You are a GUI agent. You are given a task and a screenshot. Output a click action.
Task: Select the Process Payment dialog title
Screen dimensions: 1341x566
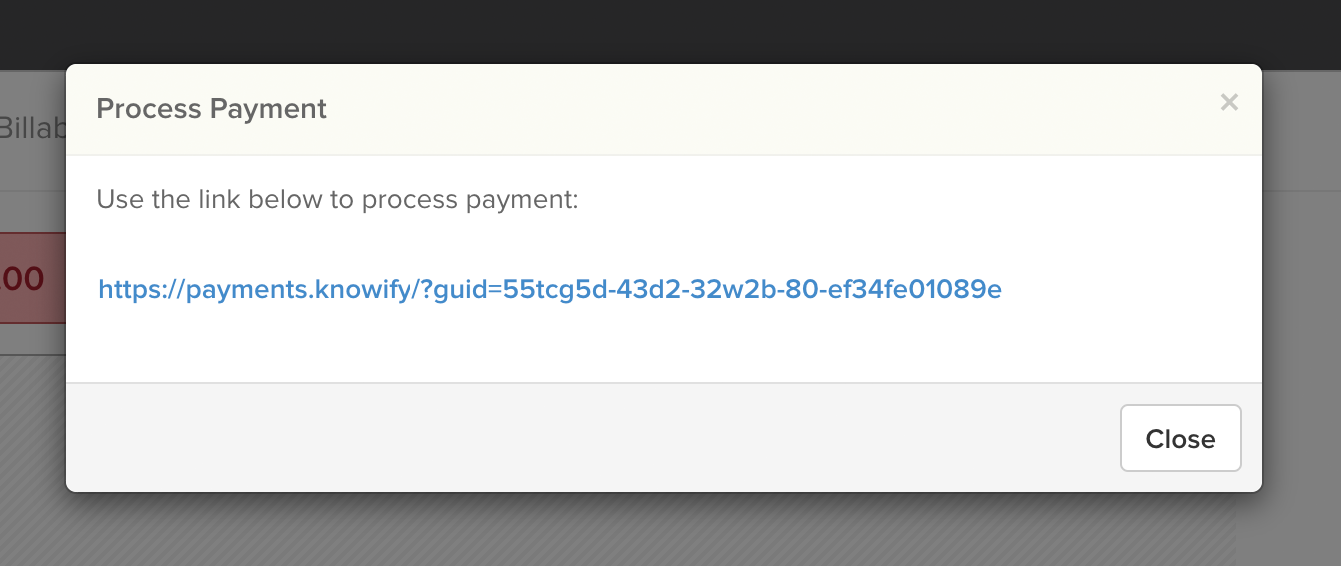[x=211, y=109]
